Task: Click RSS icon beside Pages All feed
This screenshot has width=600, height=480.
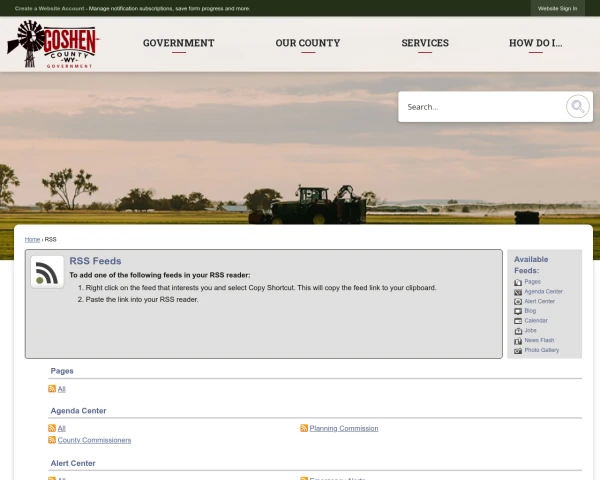Action: click(x=52, y=389)
